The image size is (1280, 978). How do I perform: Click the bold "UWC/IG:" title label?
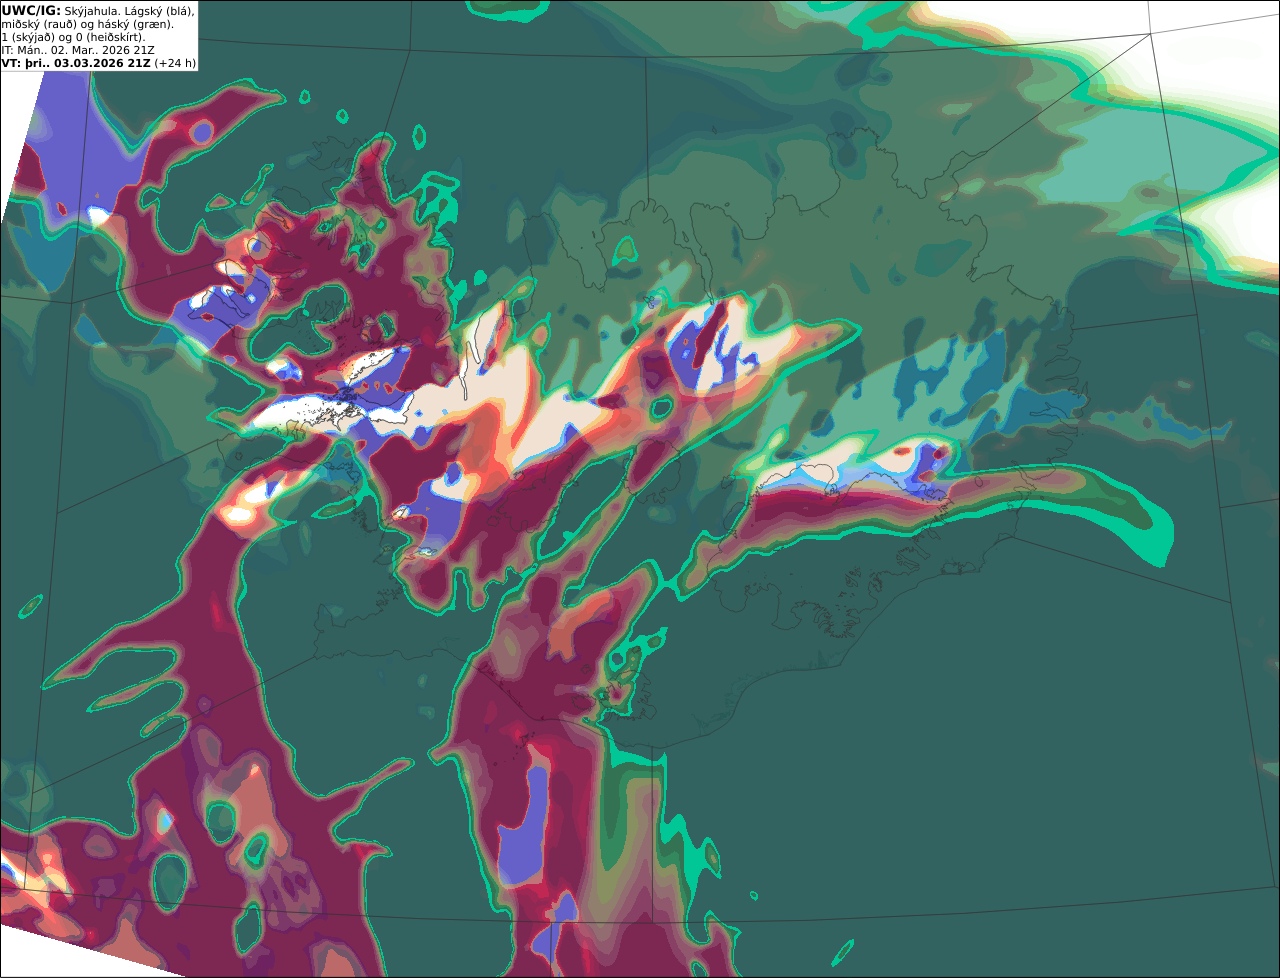coord(31,10)
